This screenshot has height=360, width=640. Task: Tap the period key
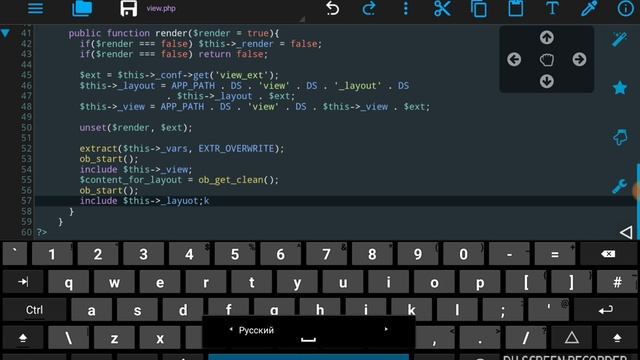pyautogui.click(x=480, y=338)
